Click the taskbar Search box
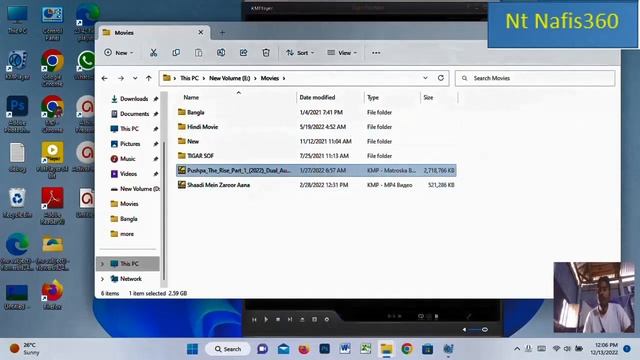 click(x=228, y=349)
